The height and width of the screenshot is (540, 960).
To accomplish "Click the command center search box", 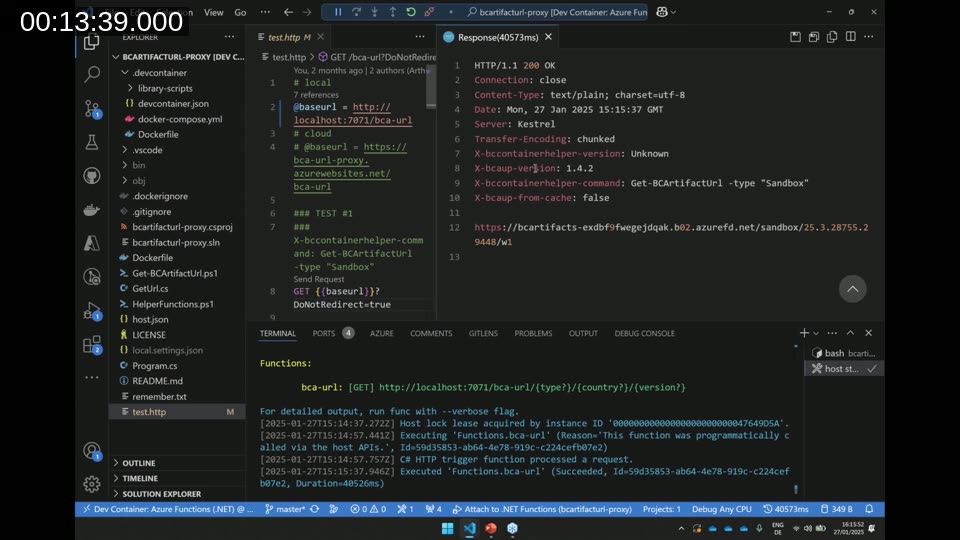I will tap(555, 12).
